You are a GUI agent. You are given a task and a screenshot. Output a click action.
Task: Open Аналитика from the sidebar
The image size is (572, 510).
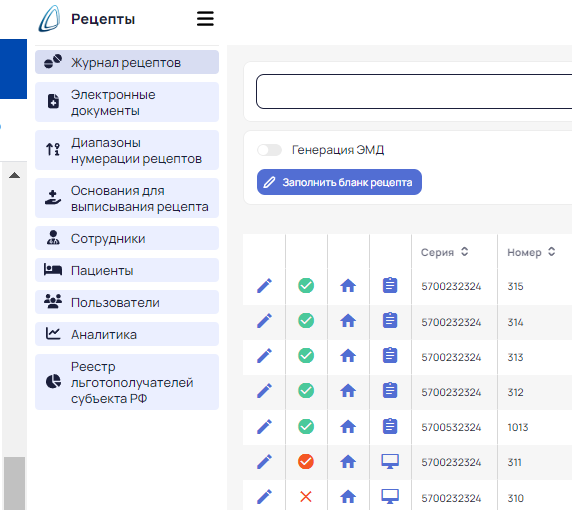coord(127,334)
